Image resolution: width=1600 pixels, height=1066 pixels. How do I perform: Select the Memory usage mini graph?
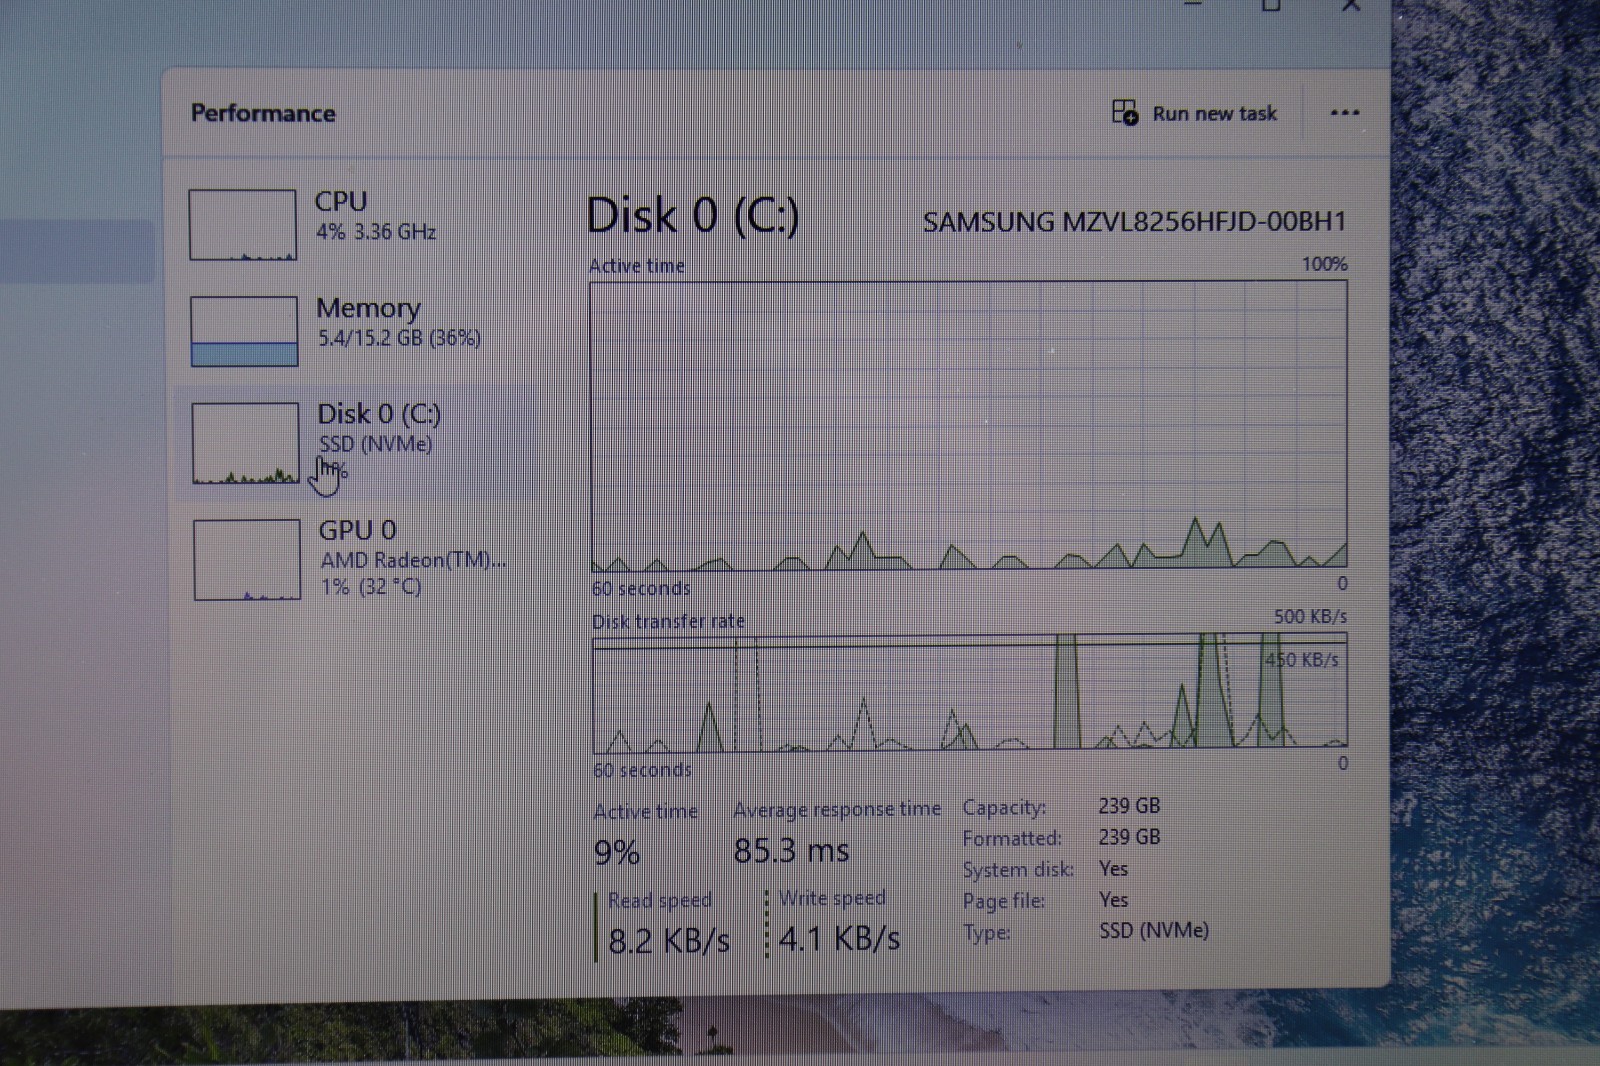coord(244,331)
